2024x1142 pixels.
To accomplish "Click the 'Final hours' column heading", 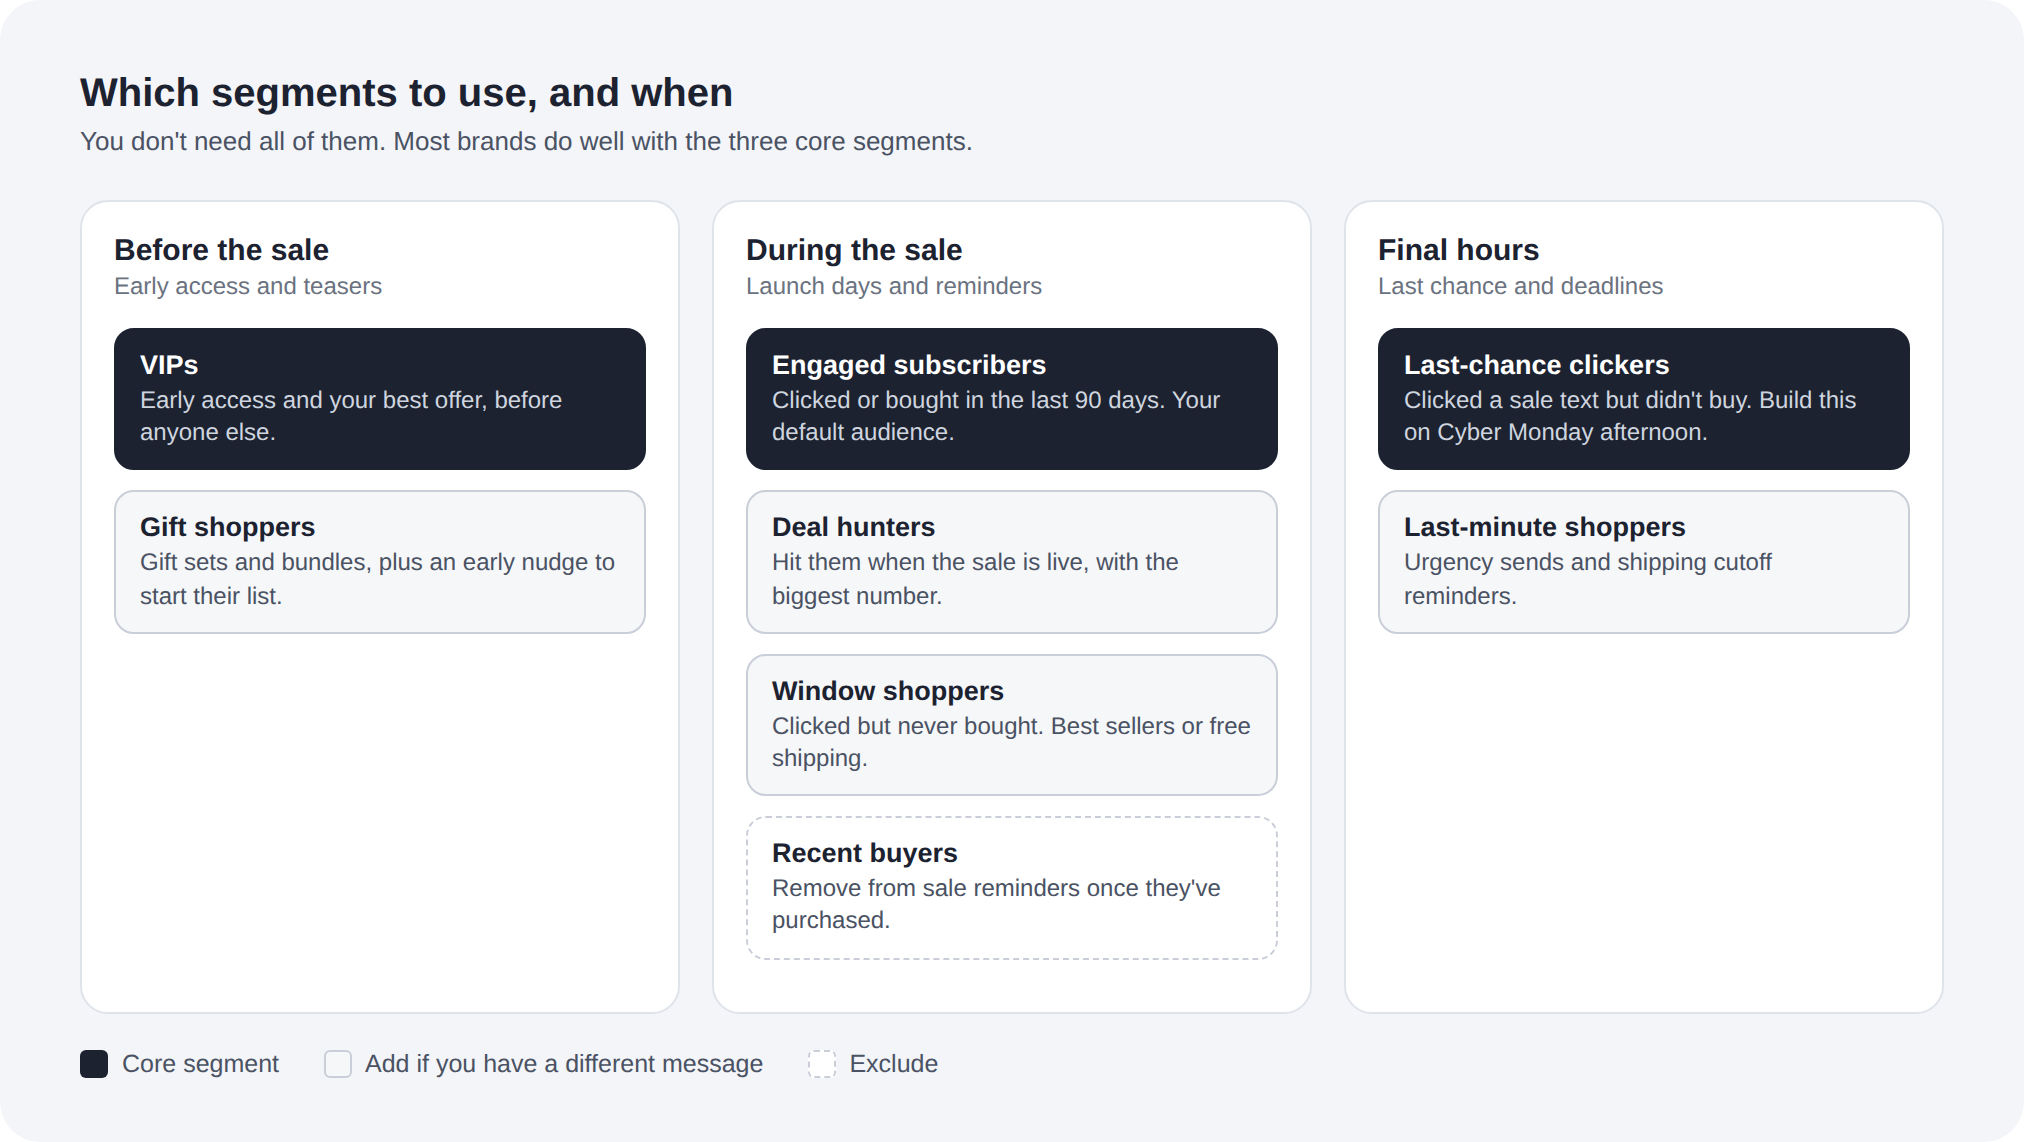I will coord(1458,250).
